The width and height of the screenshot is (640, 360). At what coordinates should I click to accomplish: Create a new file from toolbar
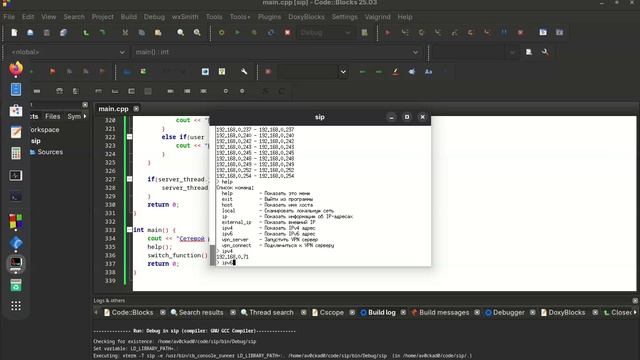(x=14, y=33)
